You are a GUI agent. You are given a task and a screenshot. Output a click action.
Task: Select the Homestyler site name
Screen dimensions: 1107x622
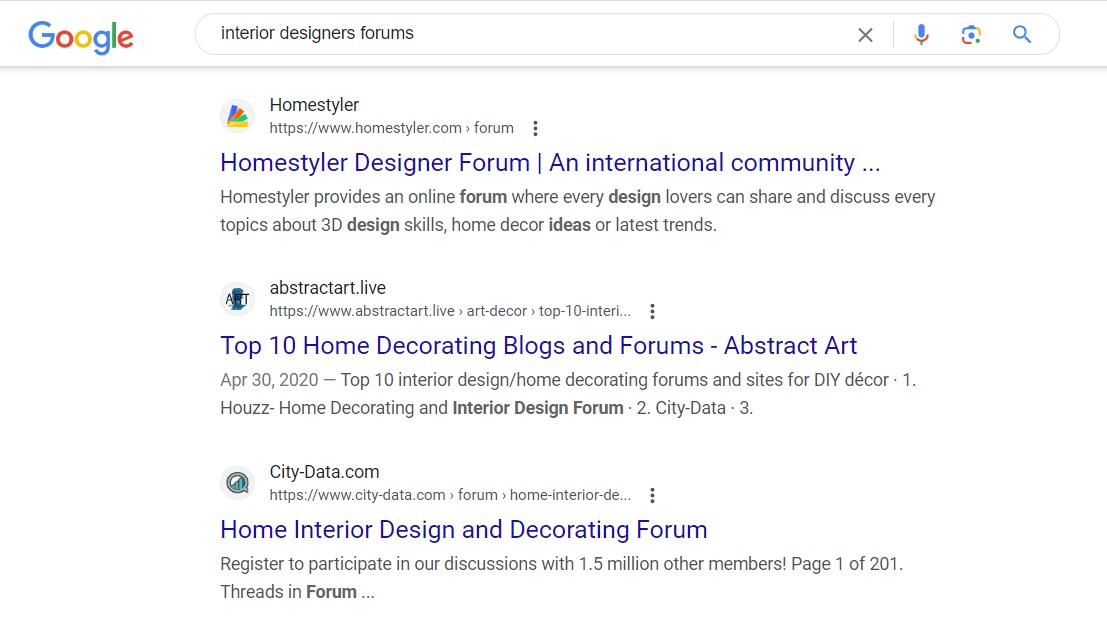pyautogui.click(x=314, y=104)
